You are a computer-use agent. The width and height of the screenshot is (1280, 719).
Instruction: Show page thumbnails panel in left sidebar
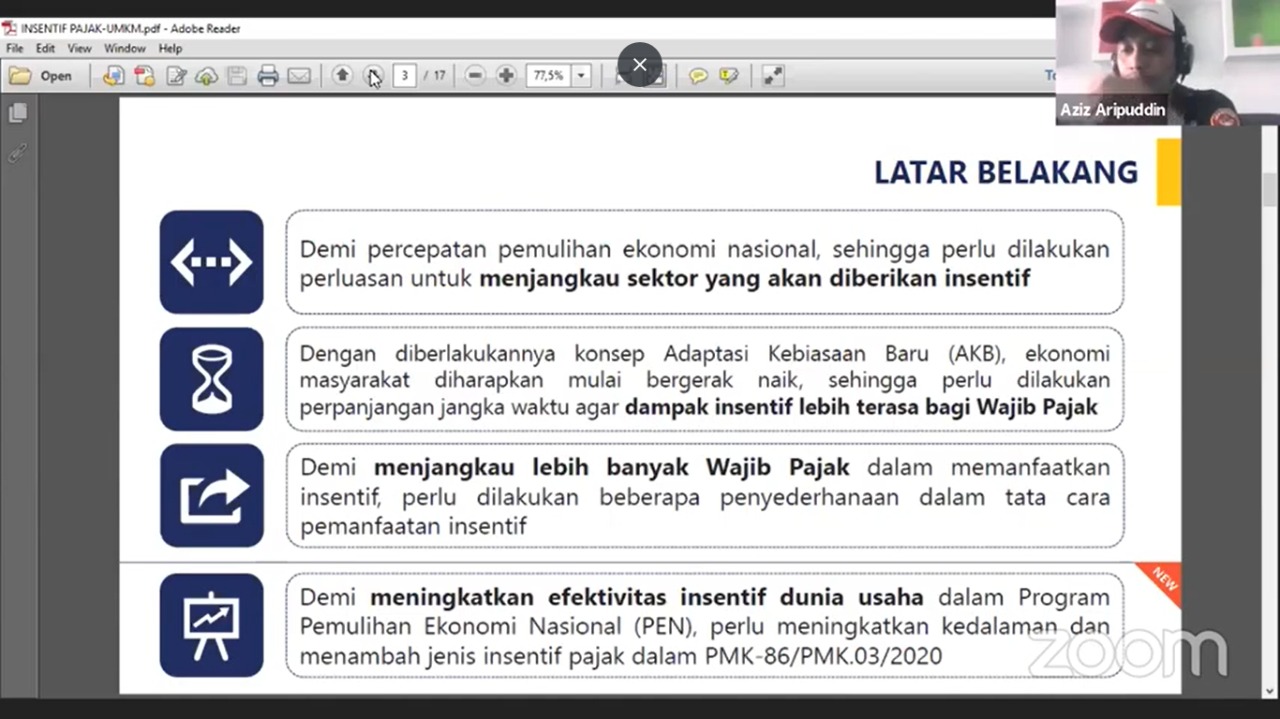[17, 114]
